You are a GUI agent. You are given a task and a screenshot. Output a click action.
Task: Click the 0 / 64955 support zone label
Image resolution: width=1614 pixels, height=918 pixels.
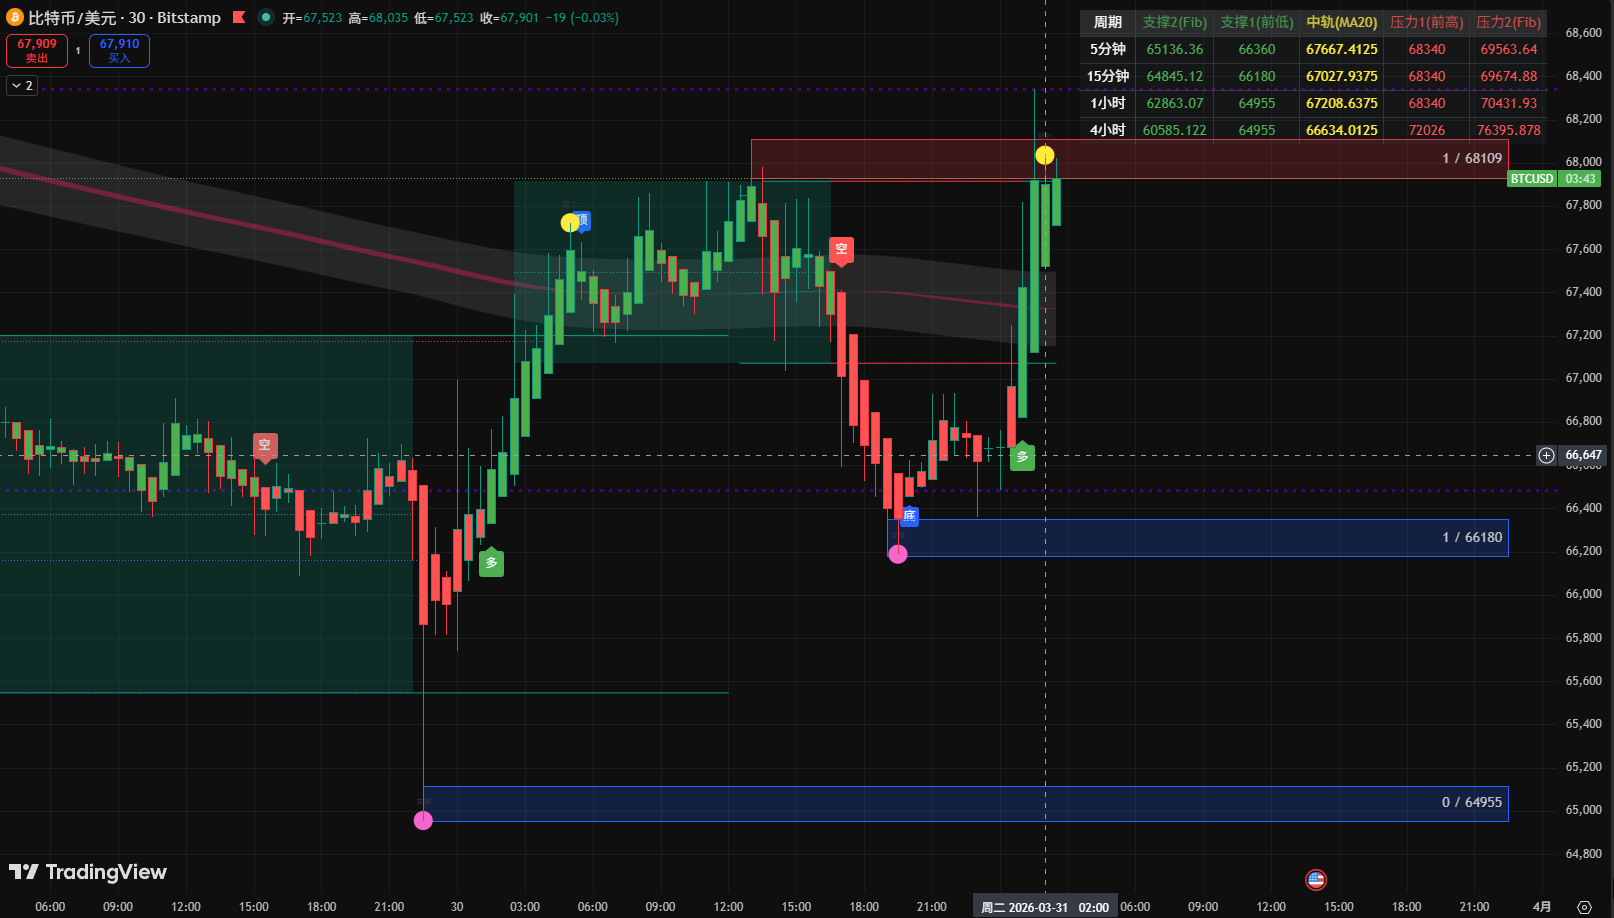(x=1472, y=802)
